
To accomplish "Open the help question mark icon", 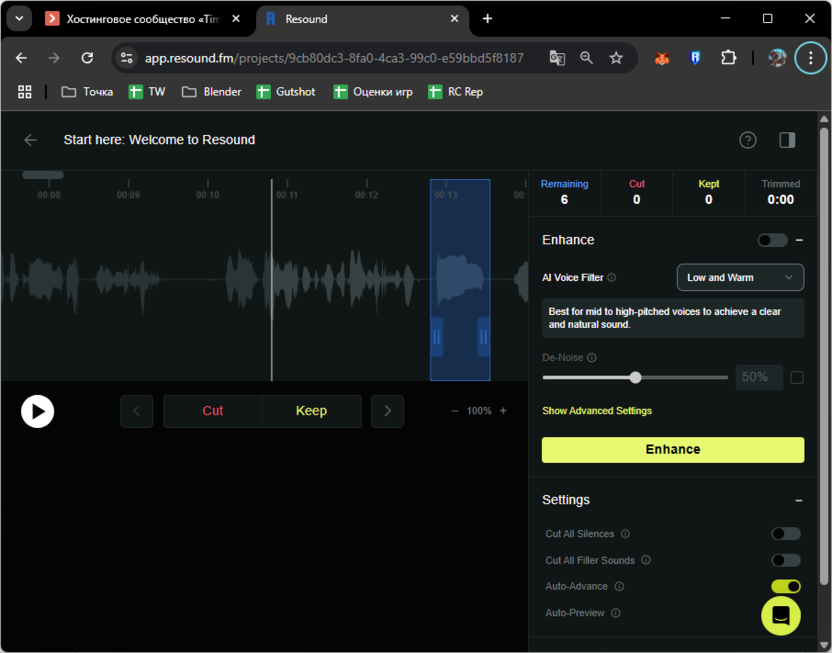I will [748, 140].
